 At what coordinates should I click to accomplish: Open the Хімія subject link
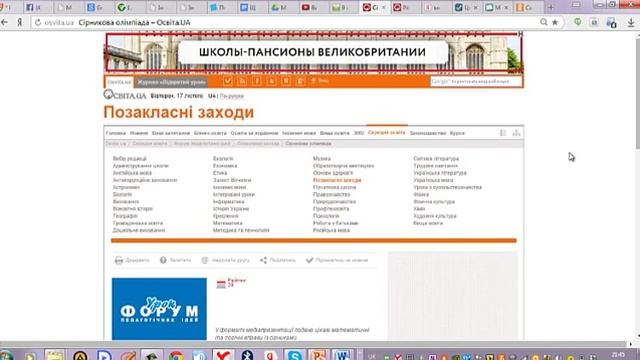coord(419,209)
